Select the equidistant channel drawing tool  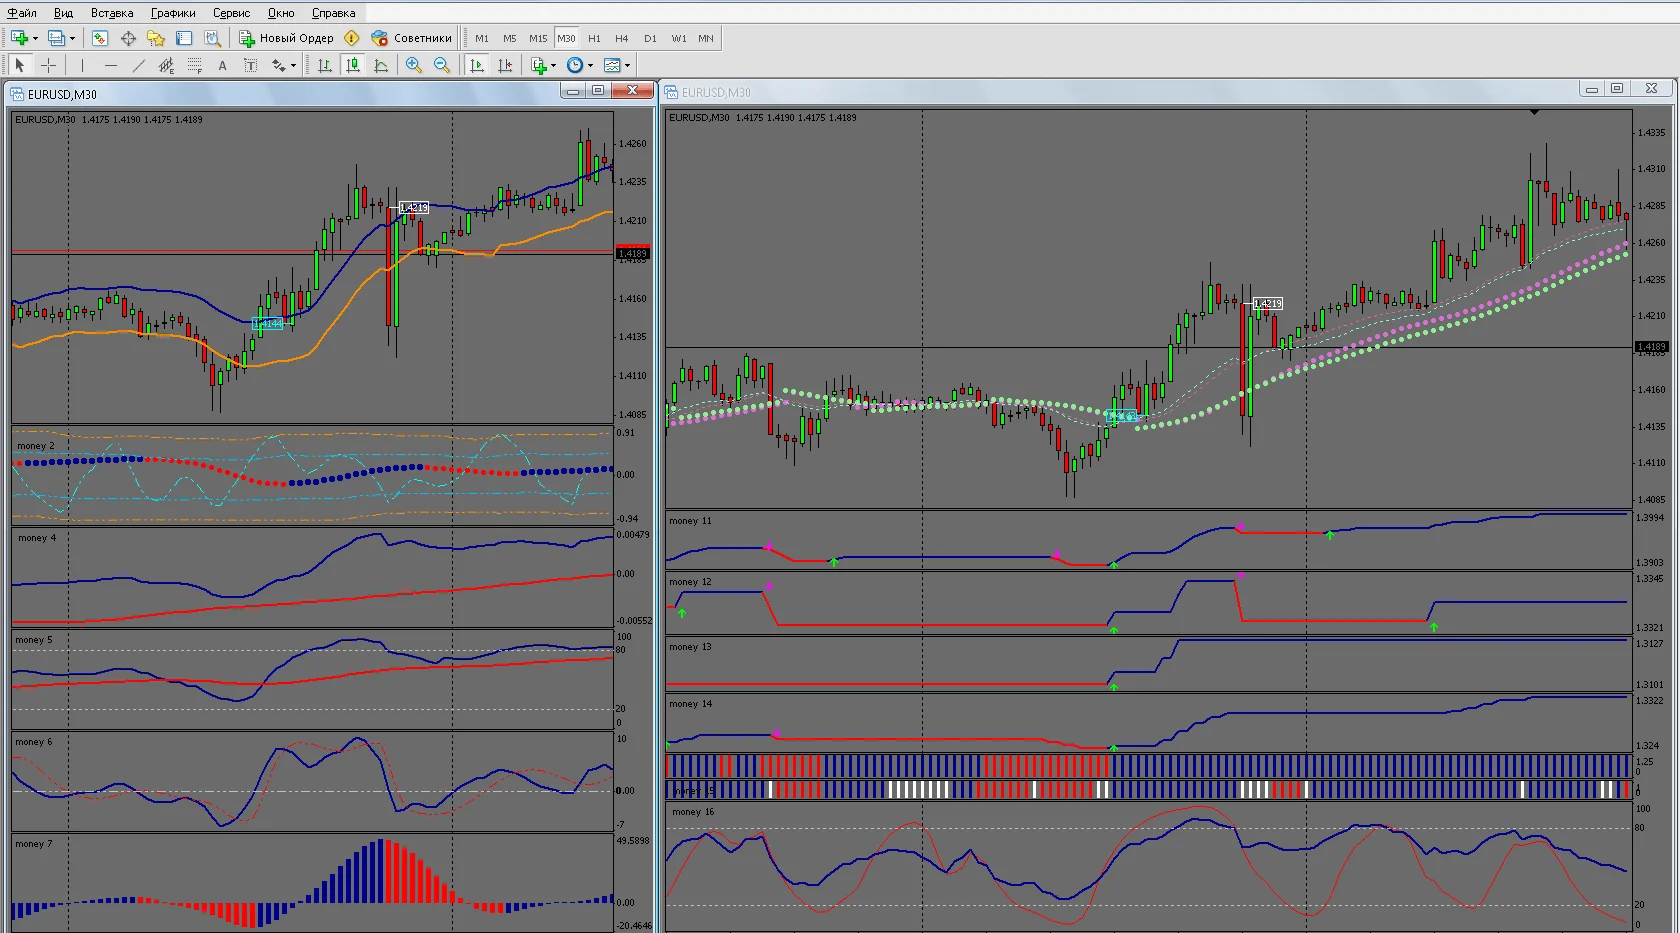click(x=166, y=65)
